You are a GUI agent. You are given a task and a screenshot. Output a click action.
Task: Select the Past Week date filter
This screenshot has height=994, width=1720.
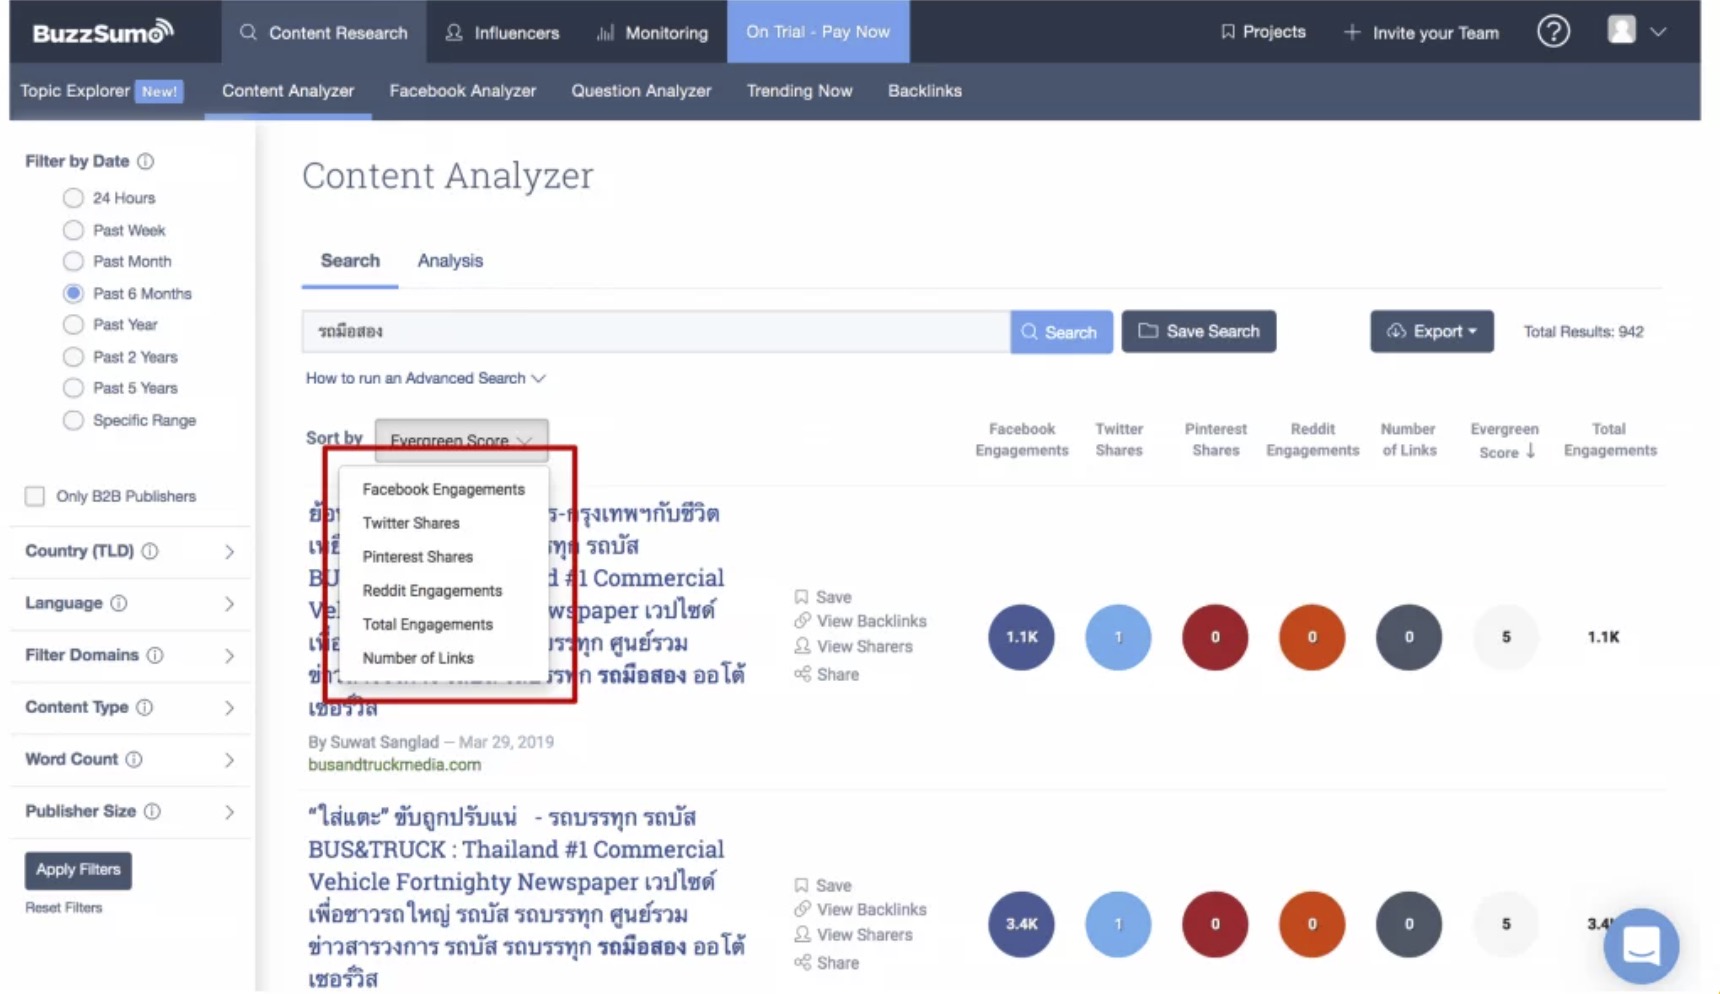pos(73,230)
